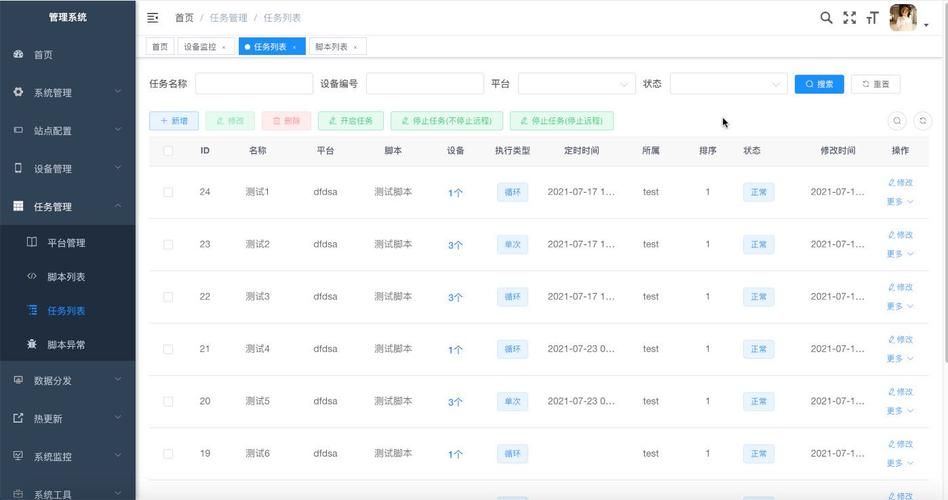Check the box for row ID 19
The height and width of the screenshot is (500, 948).
coord(168,453)
